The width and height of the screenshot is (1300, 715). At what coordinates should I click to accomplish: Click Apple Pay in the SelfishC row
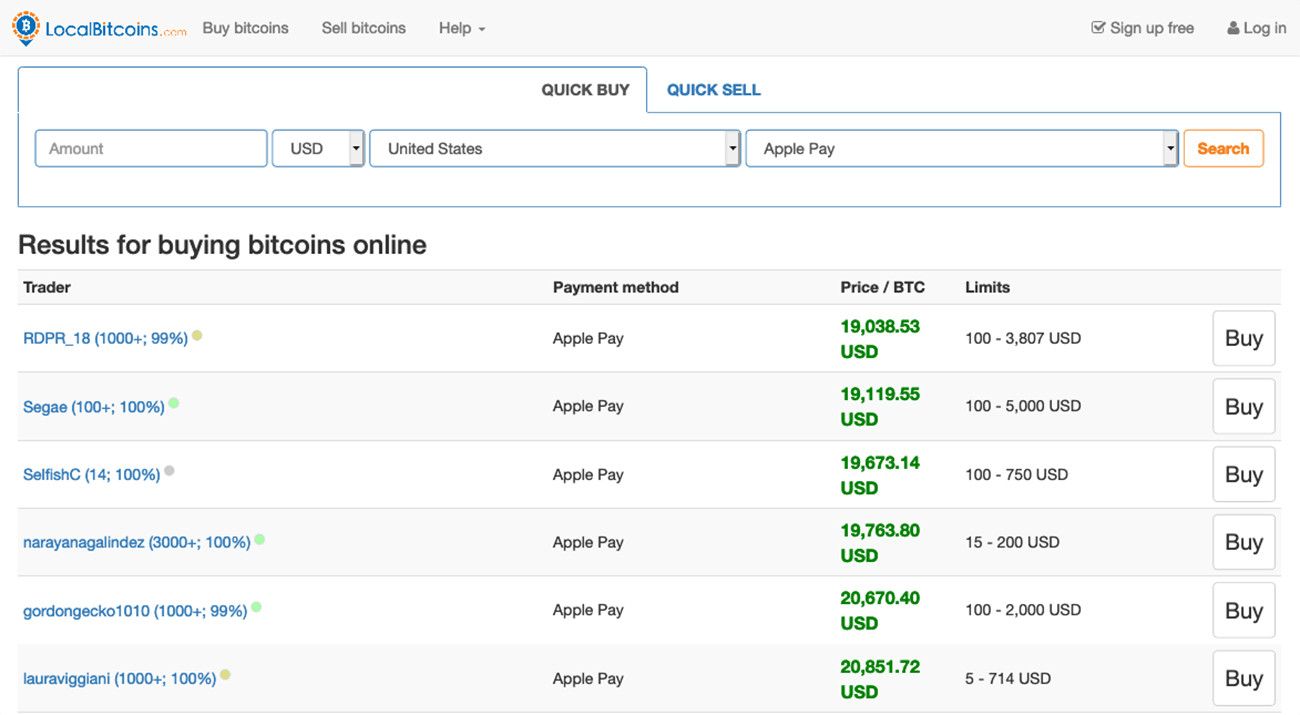click(x=588, y=474)
